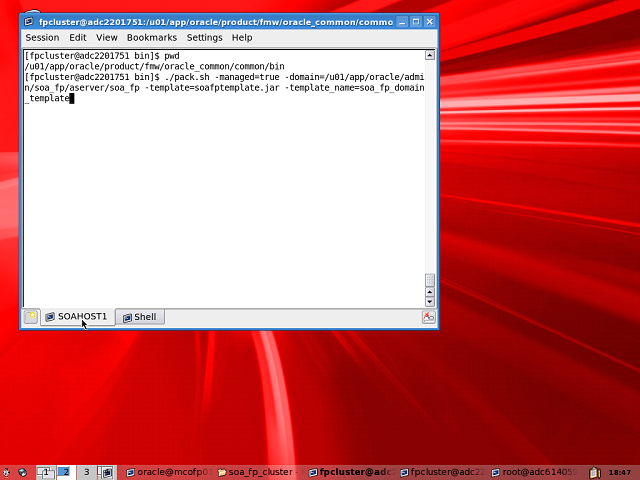Click the new session tab icon
Image resolution: width=640 pixels, height=480 pixels.
tap(31, 317)
